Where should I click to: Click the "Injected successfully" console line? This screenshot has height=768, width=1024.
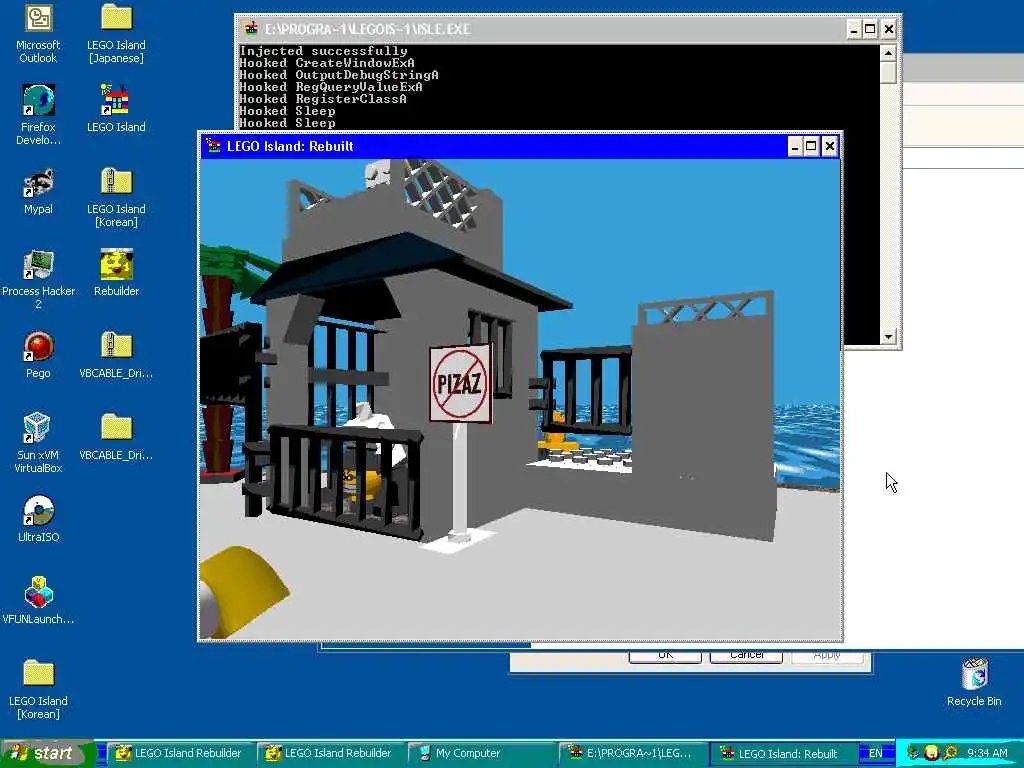323,51
